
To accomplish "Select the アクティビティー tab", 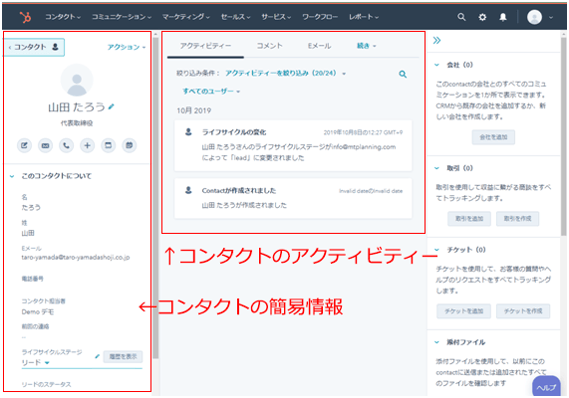I will click(205, 46).
